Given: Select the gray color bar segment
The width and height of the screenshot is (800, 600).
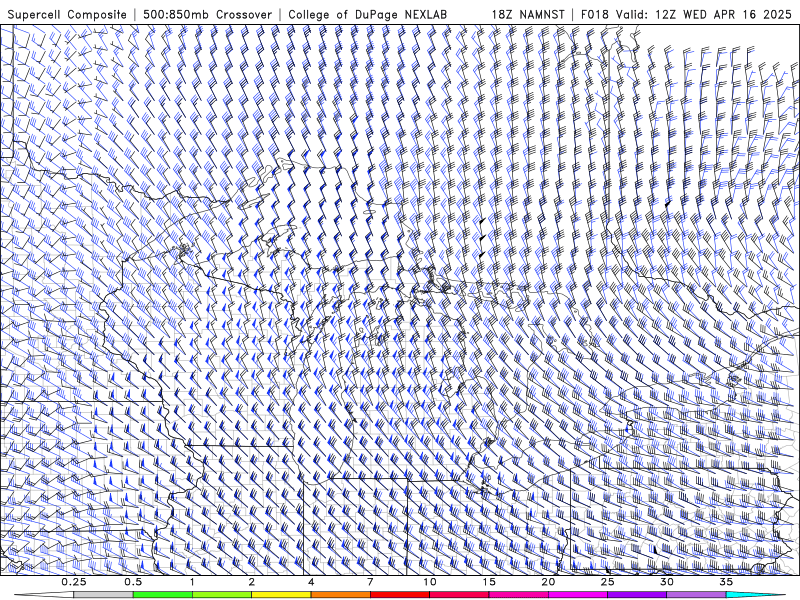Looking at the screenshot, I should point(103,595).
